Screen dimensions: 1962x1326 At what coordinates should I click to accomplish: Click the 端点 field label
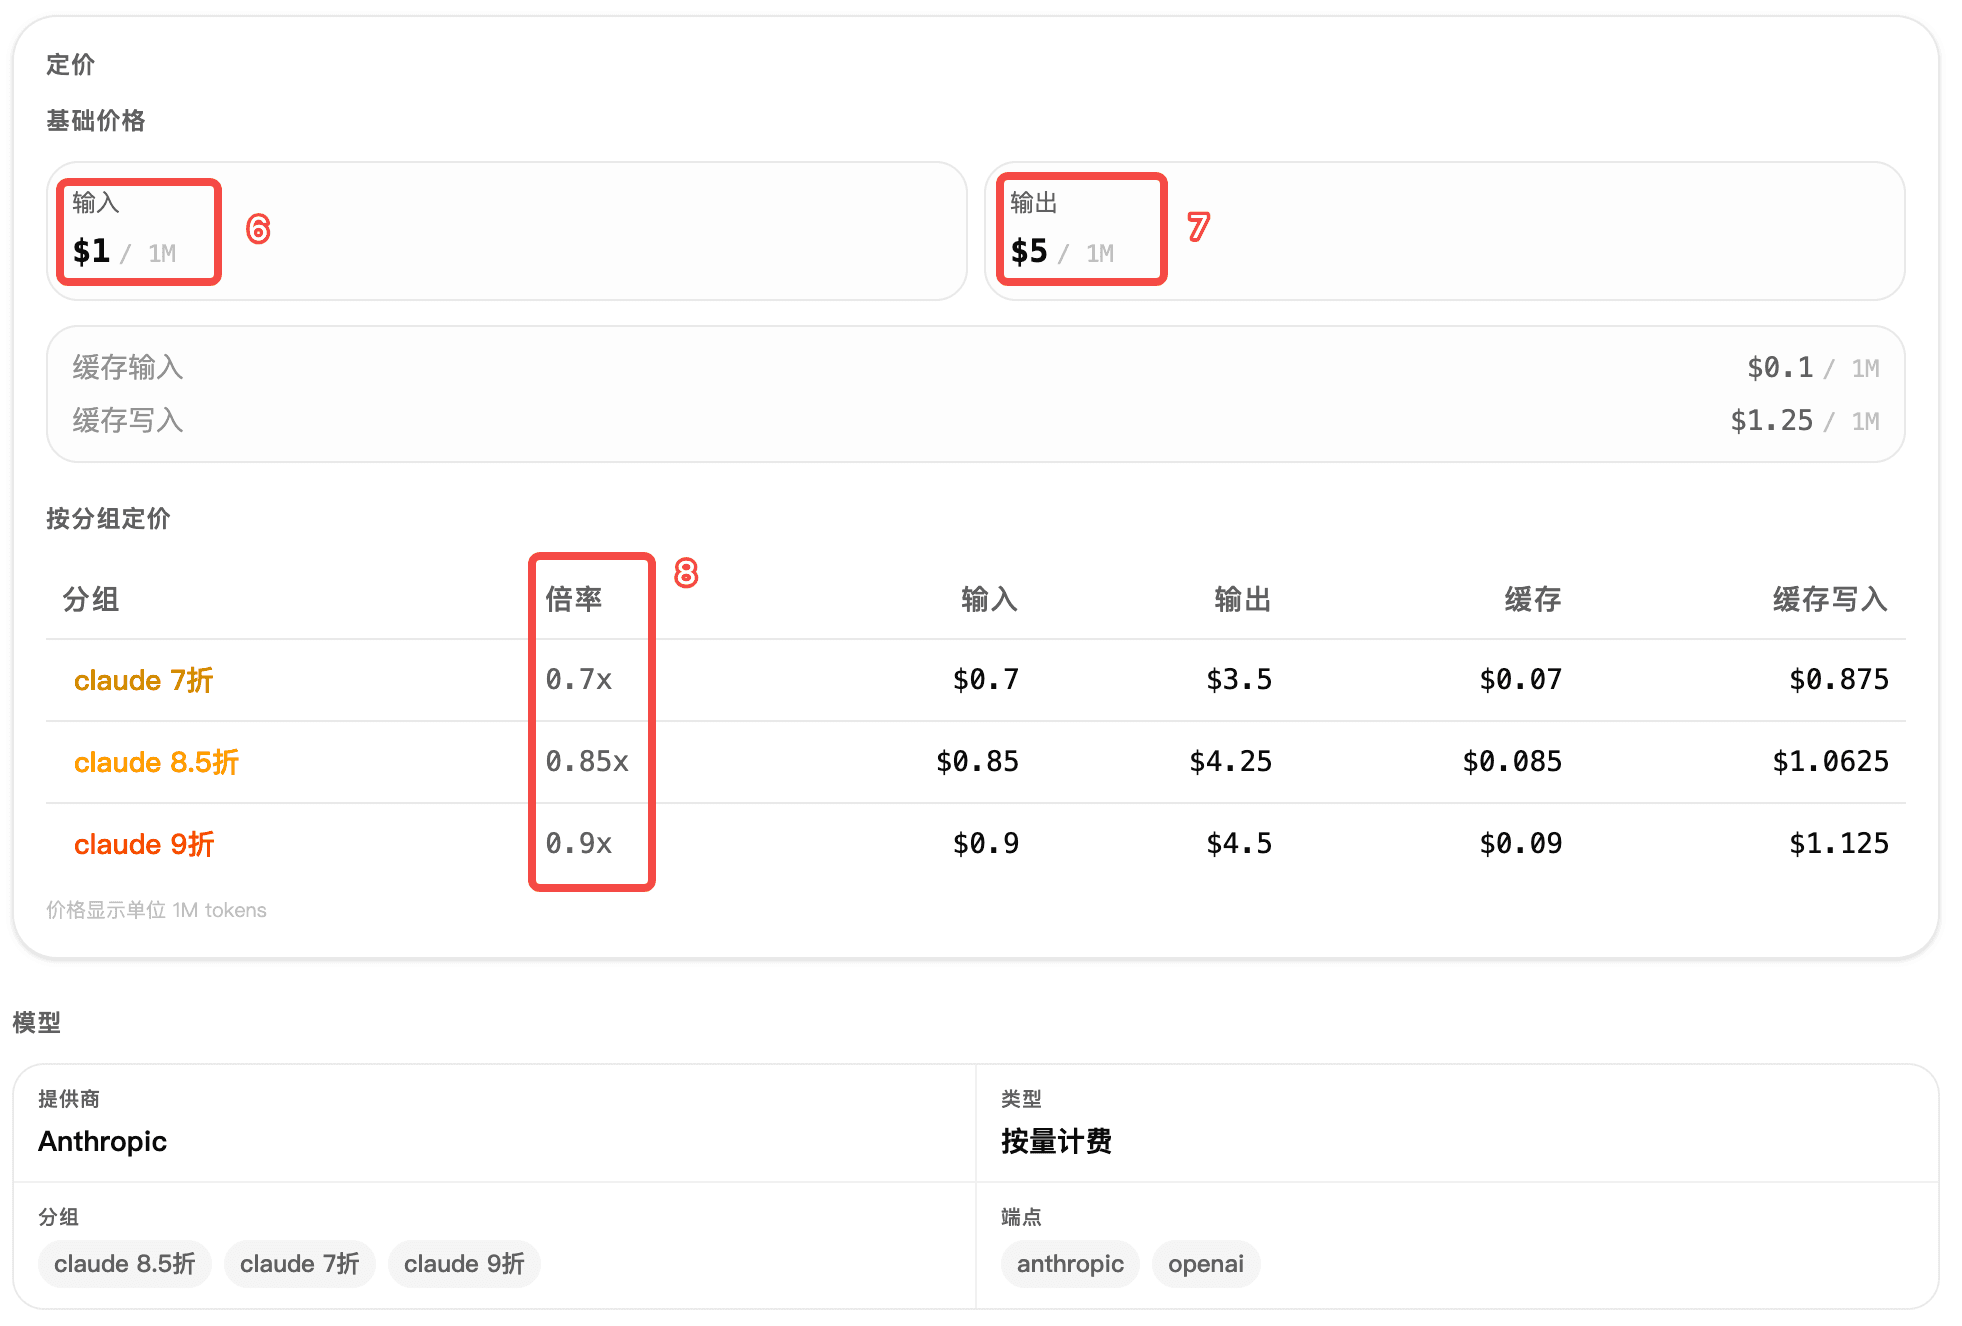pos(1021,1217)
